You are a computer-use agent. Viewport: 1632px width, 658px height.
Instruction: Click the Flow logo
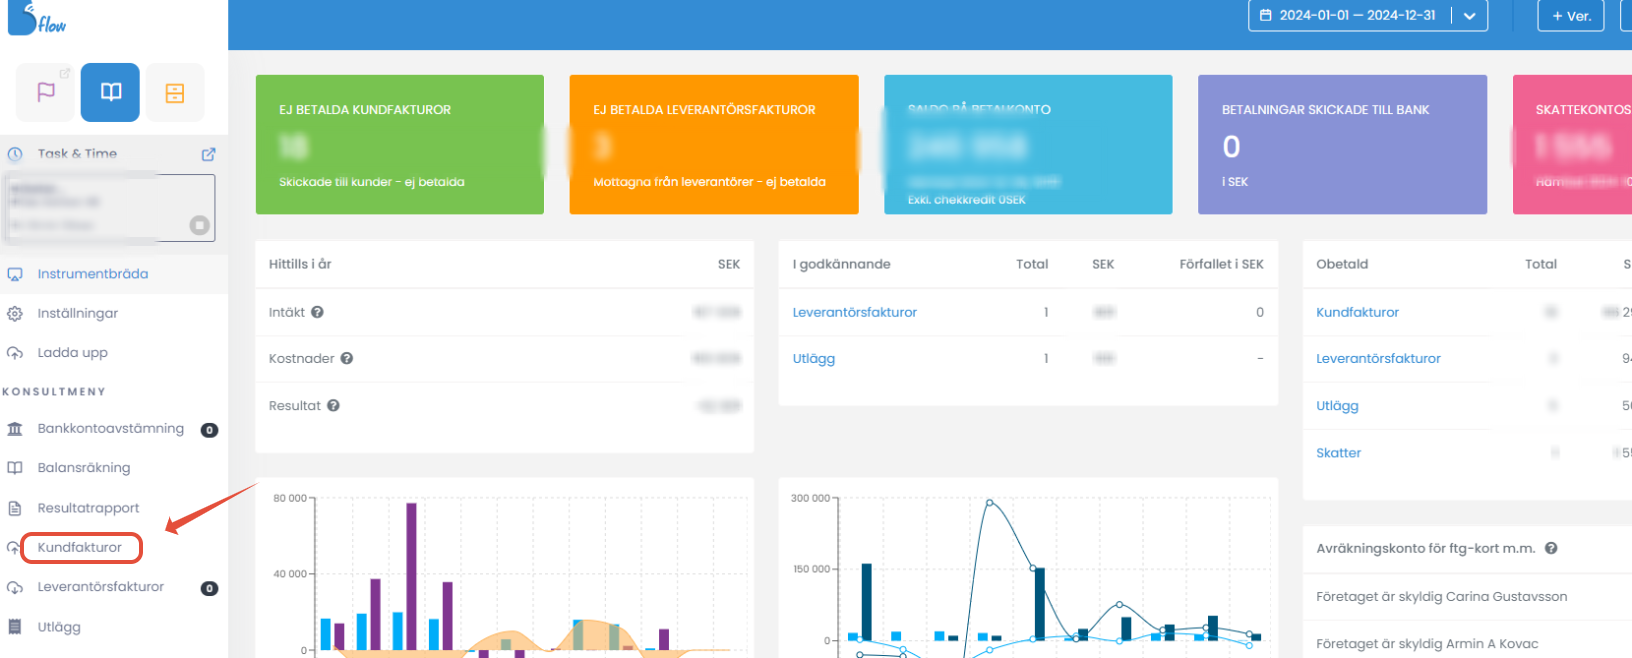click(37, 18)
